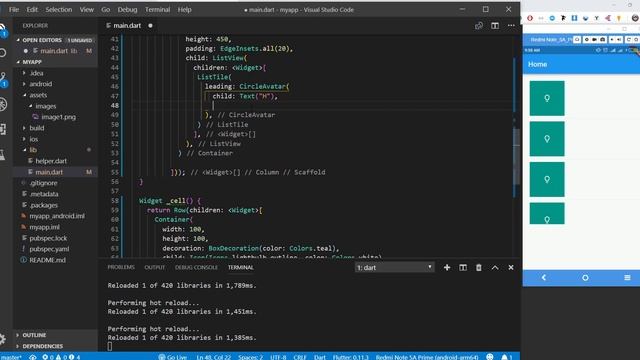Viewport: 640px width, 360px height.
Task: Select the main.dart editor tab
Action: coord(127,26)
